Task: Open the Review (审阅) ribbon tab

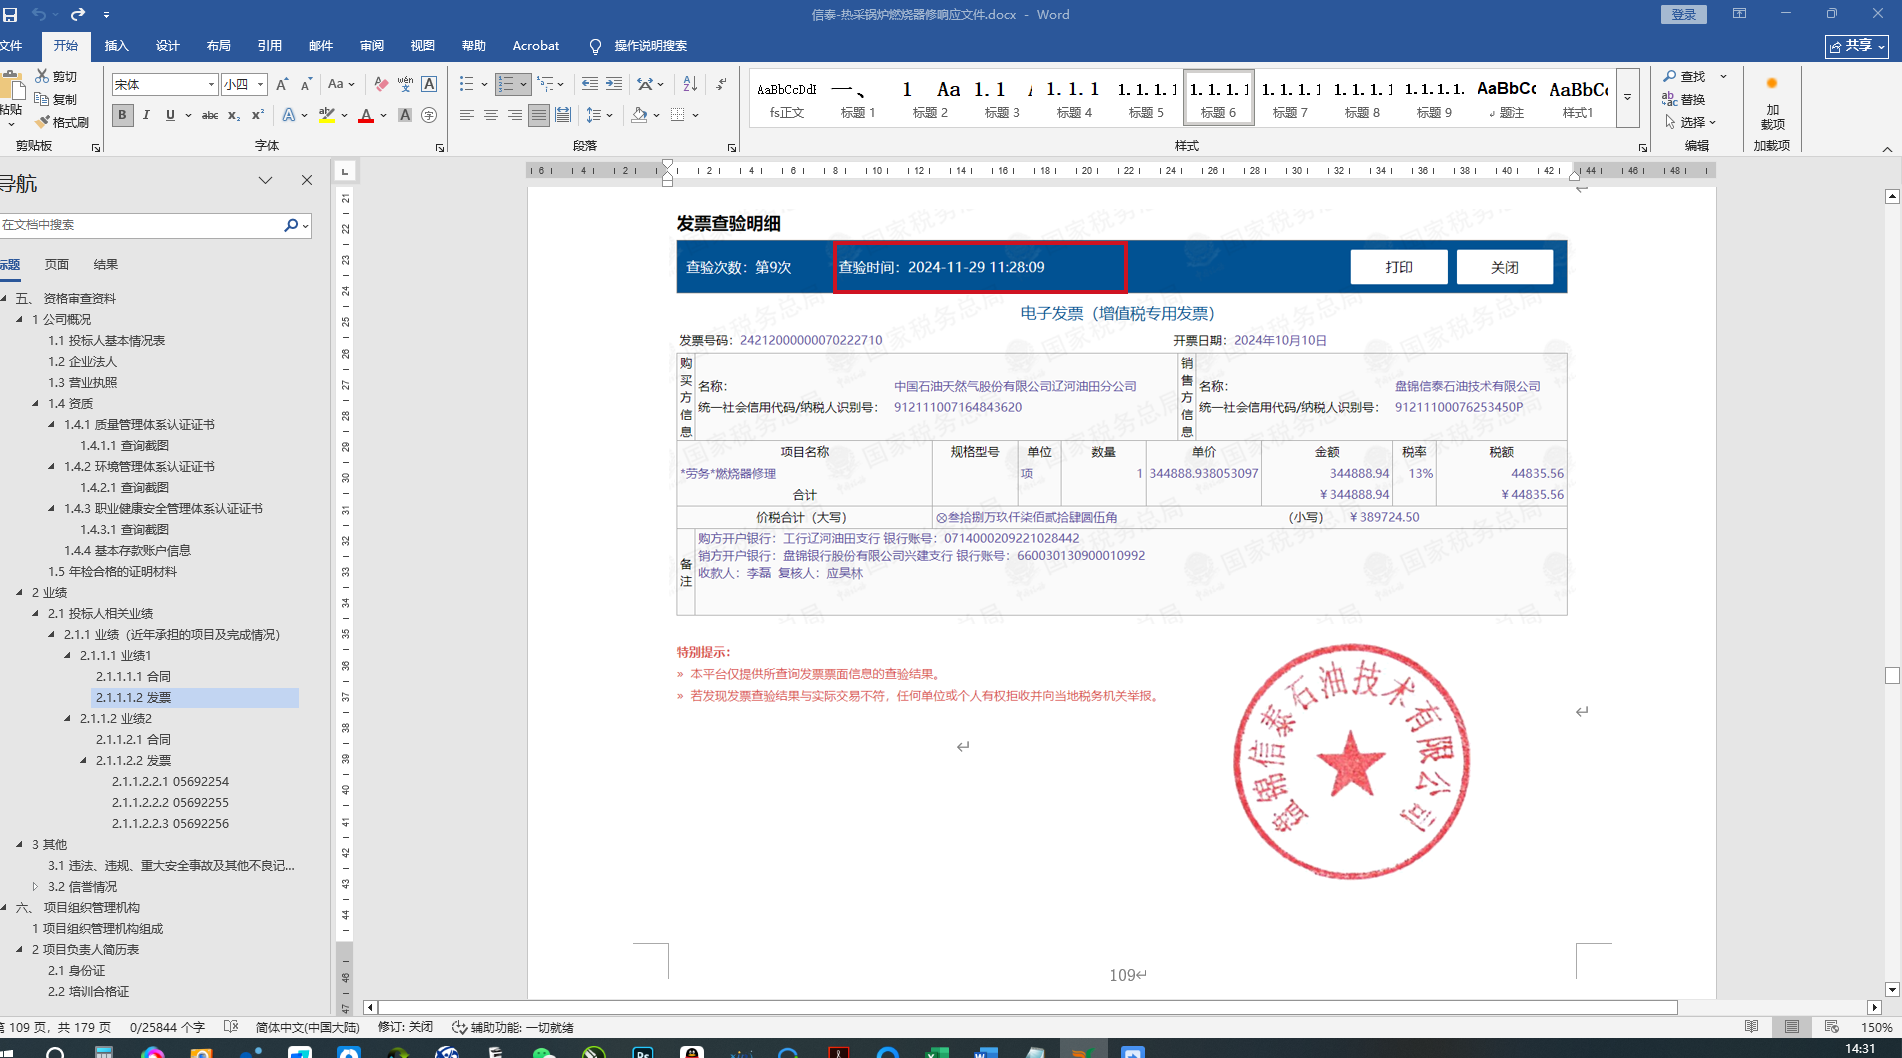Action: pos(372,46)
